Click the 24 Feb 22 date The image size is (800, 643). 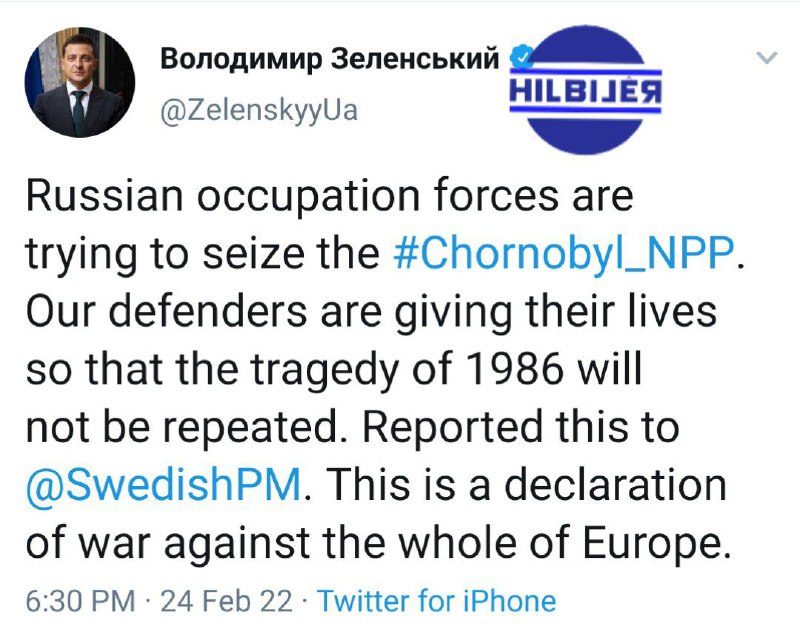tap(227, 601)
